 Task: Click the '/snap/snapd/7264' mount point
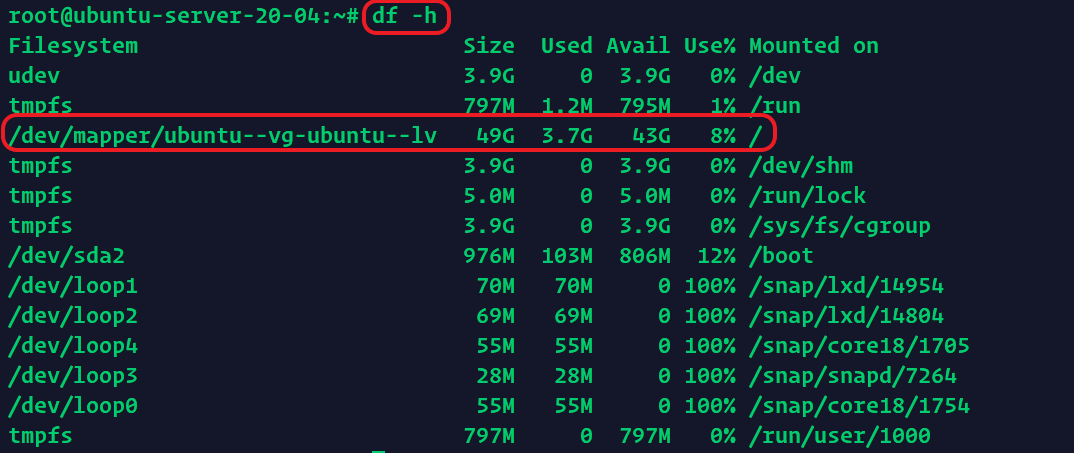(853, 376)
